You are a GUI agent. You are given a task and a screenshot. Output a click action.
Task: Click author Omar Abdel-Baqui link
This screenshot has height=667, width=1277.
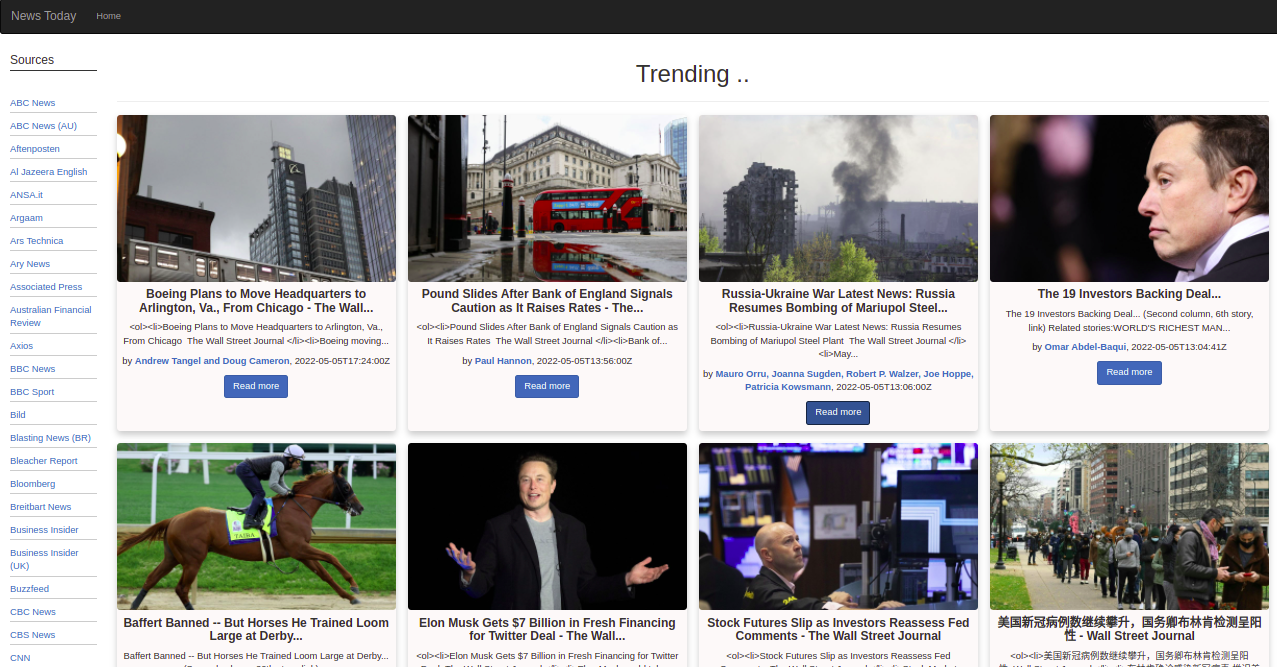[1085, 347]
